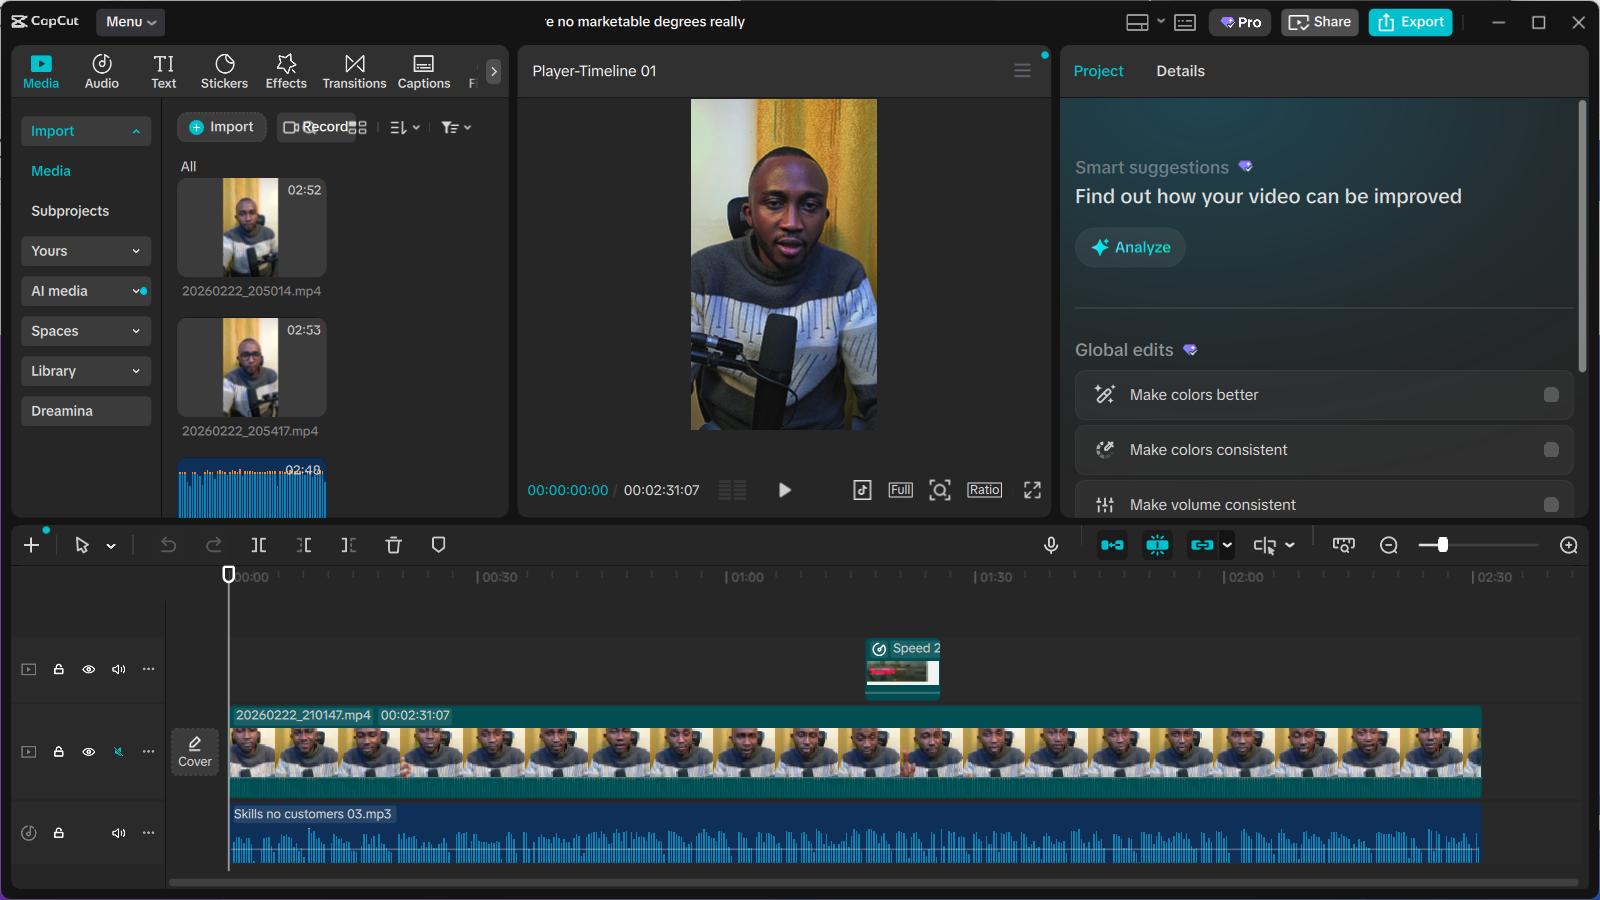Viewport: 1600px width, 900px height.
Task: Expand the AI media dropdown
Action: pyautogui.click(x=86, y=291)
